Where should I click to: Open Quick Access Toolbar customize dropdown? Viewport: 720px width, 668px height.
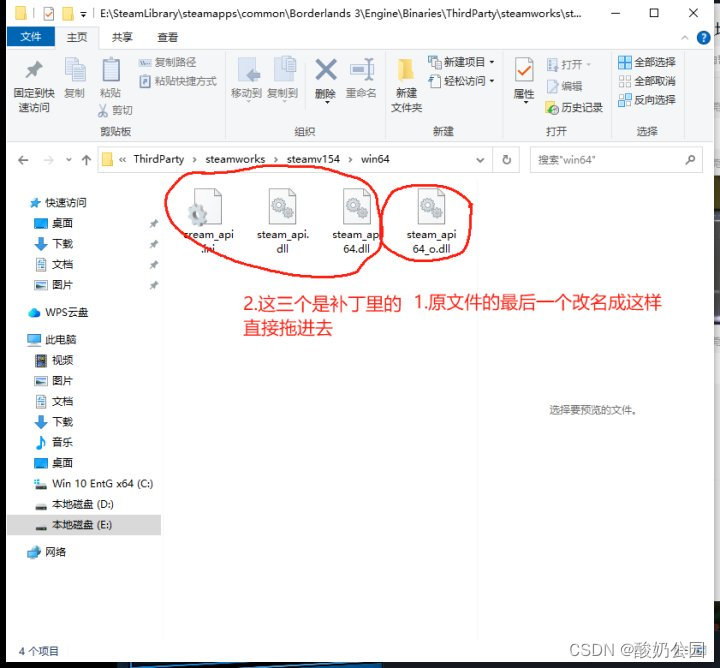click(x=83, y=14)
